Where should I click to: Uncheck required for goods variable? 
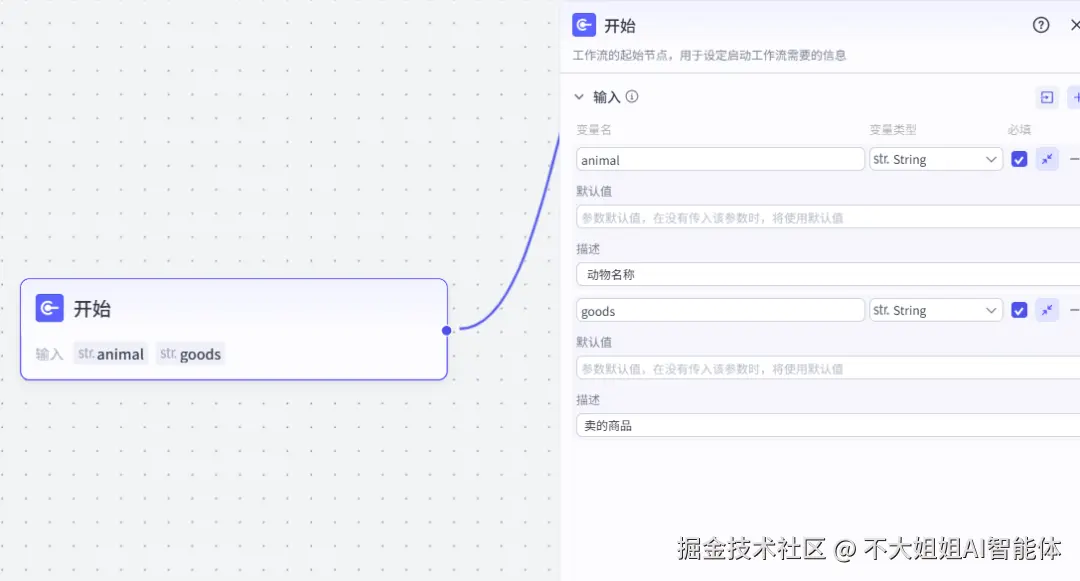[x=1019, y=310]
